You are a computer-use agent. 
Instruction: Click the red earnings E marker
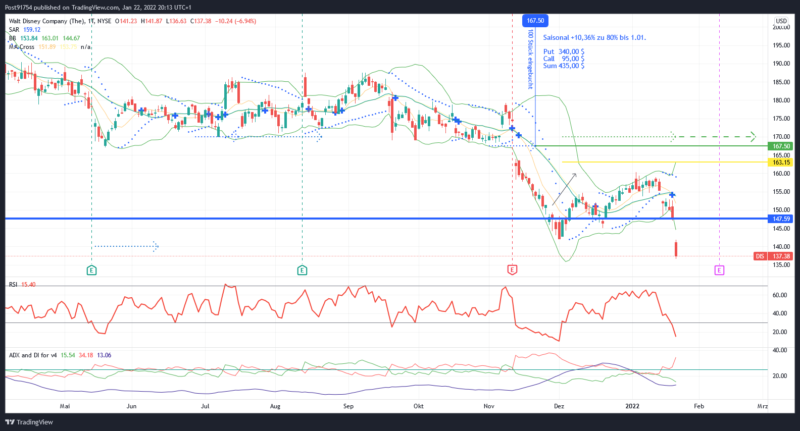pos(512,270)
